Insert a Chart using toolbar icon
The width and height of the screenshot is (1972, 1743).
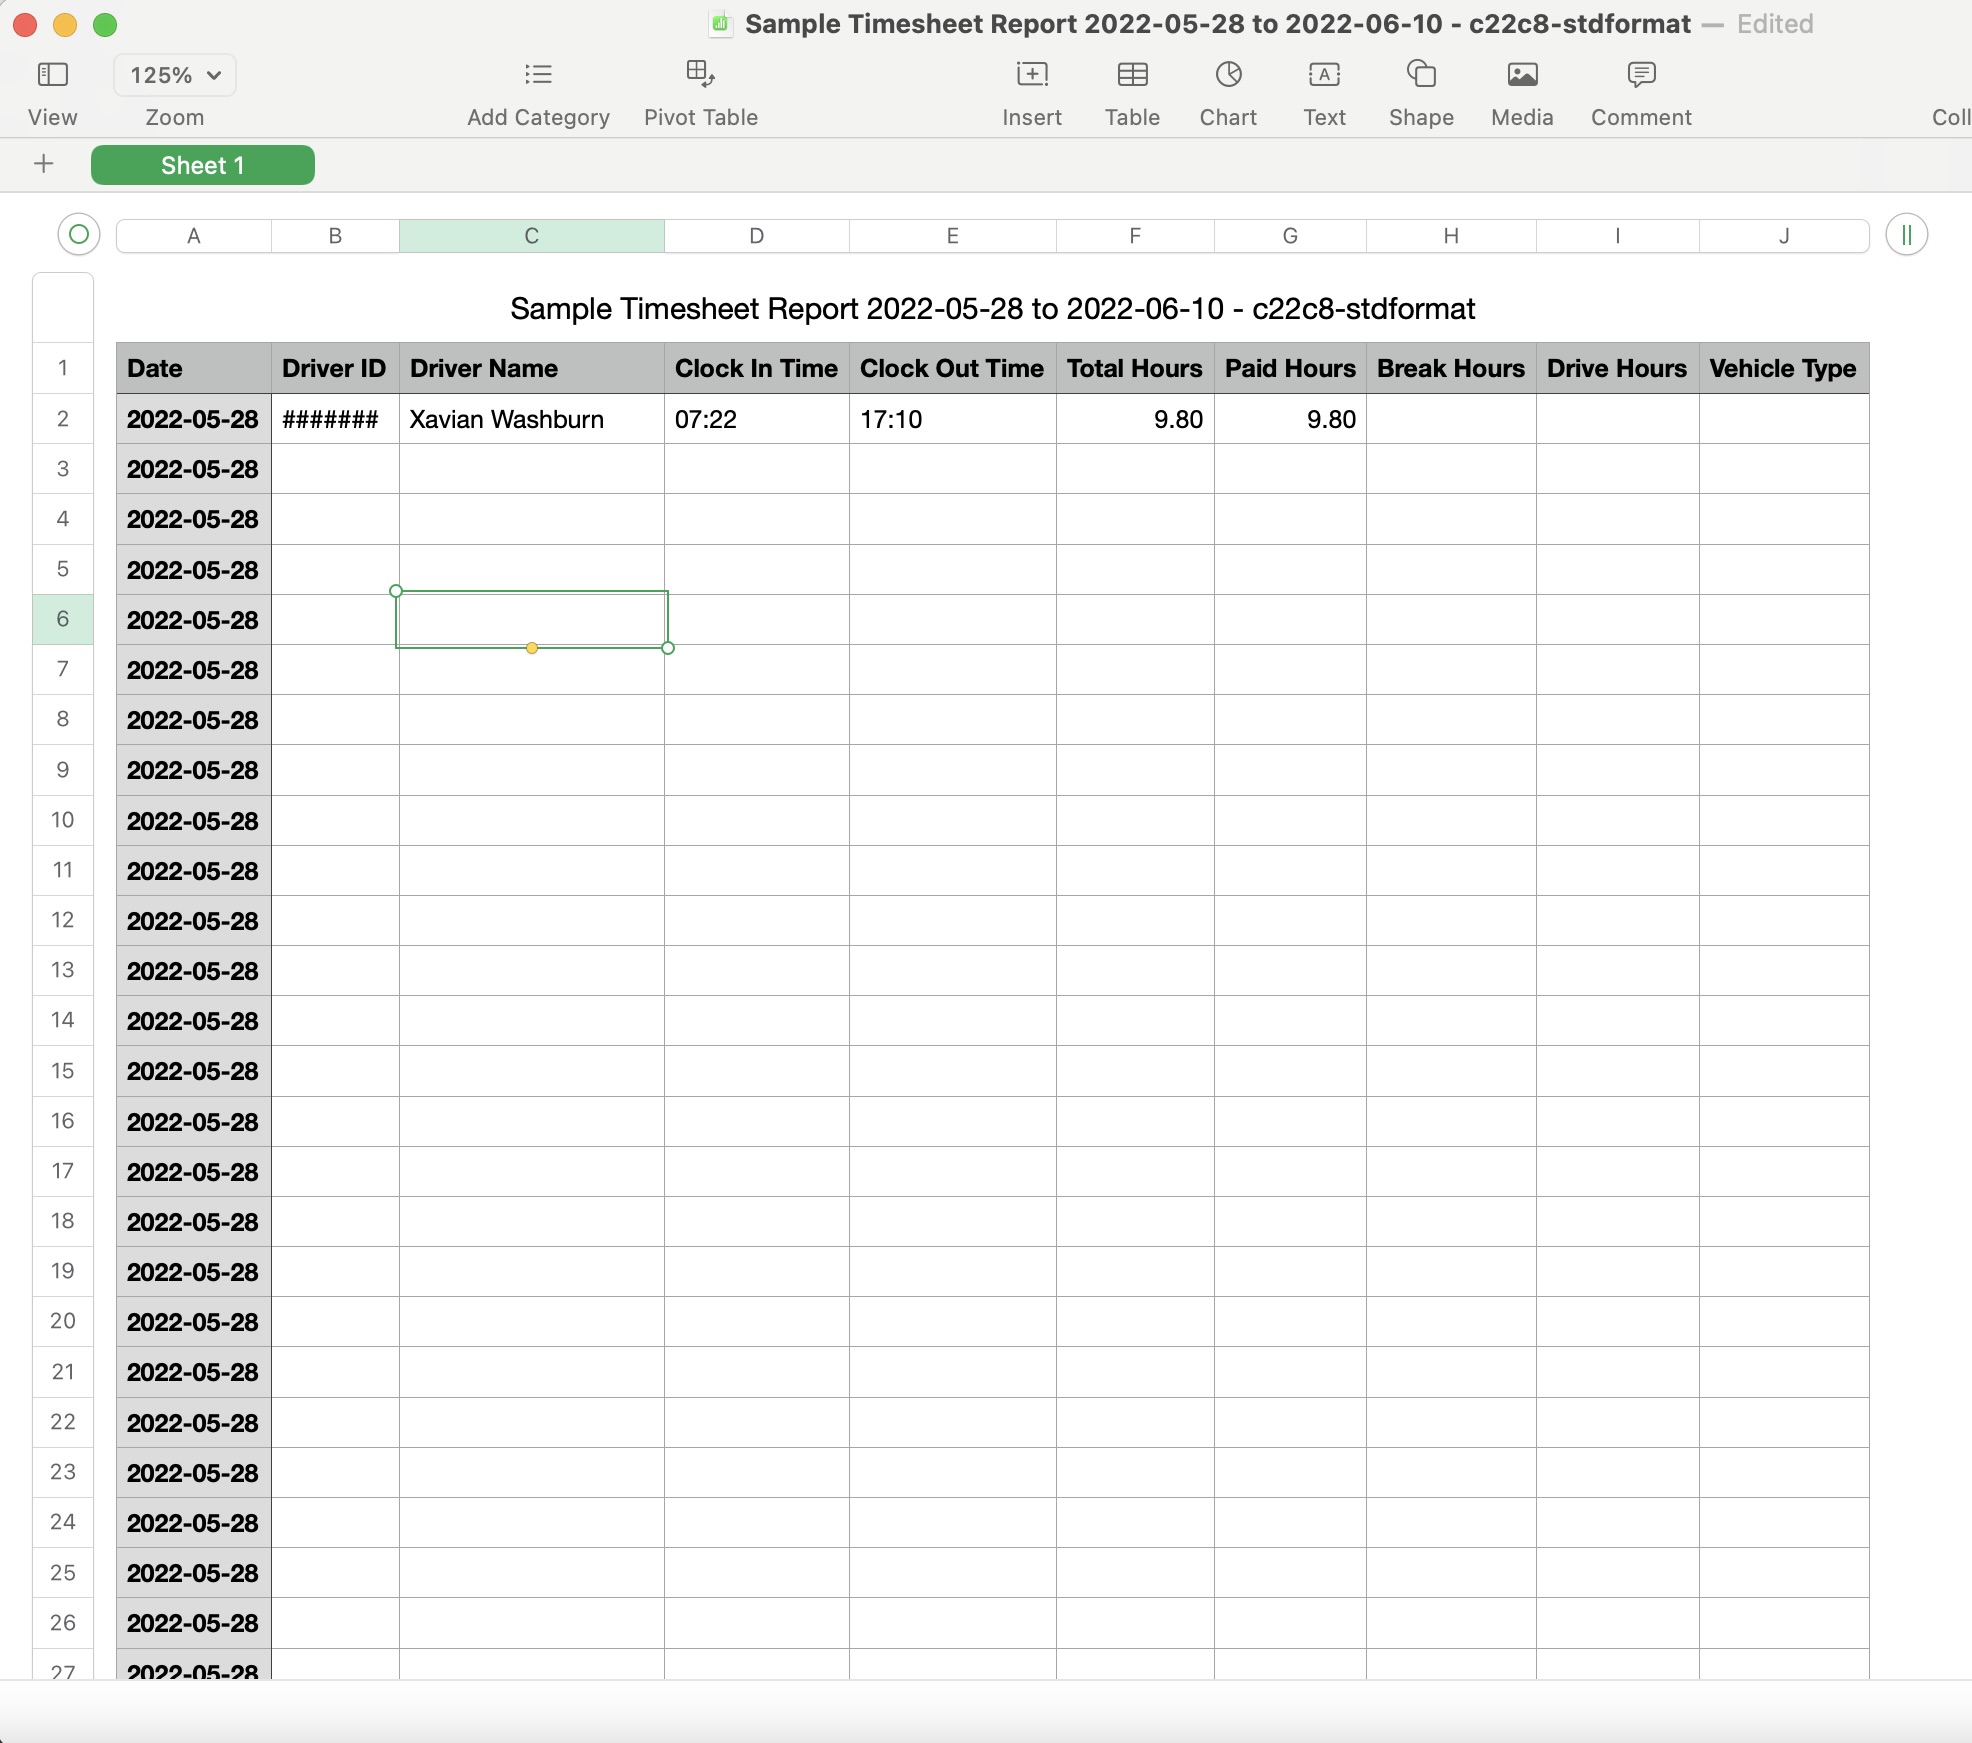click(x=1228, y=75)
